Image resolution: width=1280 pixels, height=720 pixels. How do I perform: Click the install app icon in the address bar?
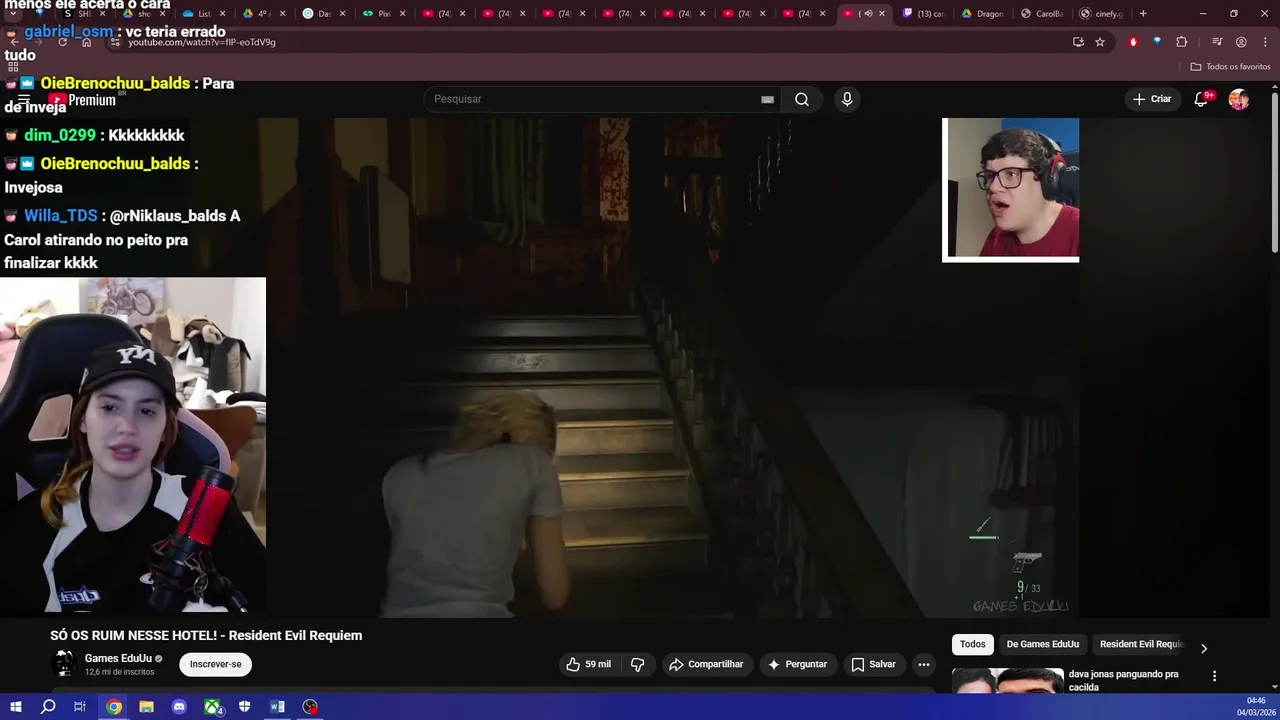click(1078, 42)
